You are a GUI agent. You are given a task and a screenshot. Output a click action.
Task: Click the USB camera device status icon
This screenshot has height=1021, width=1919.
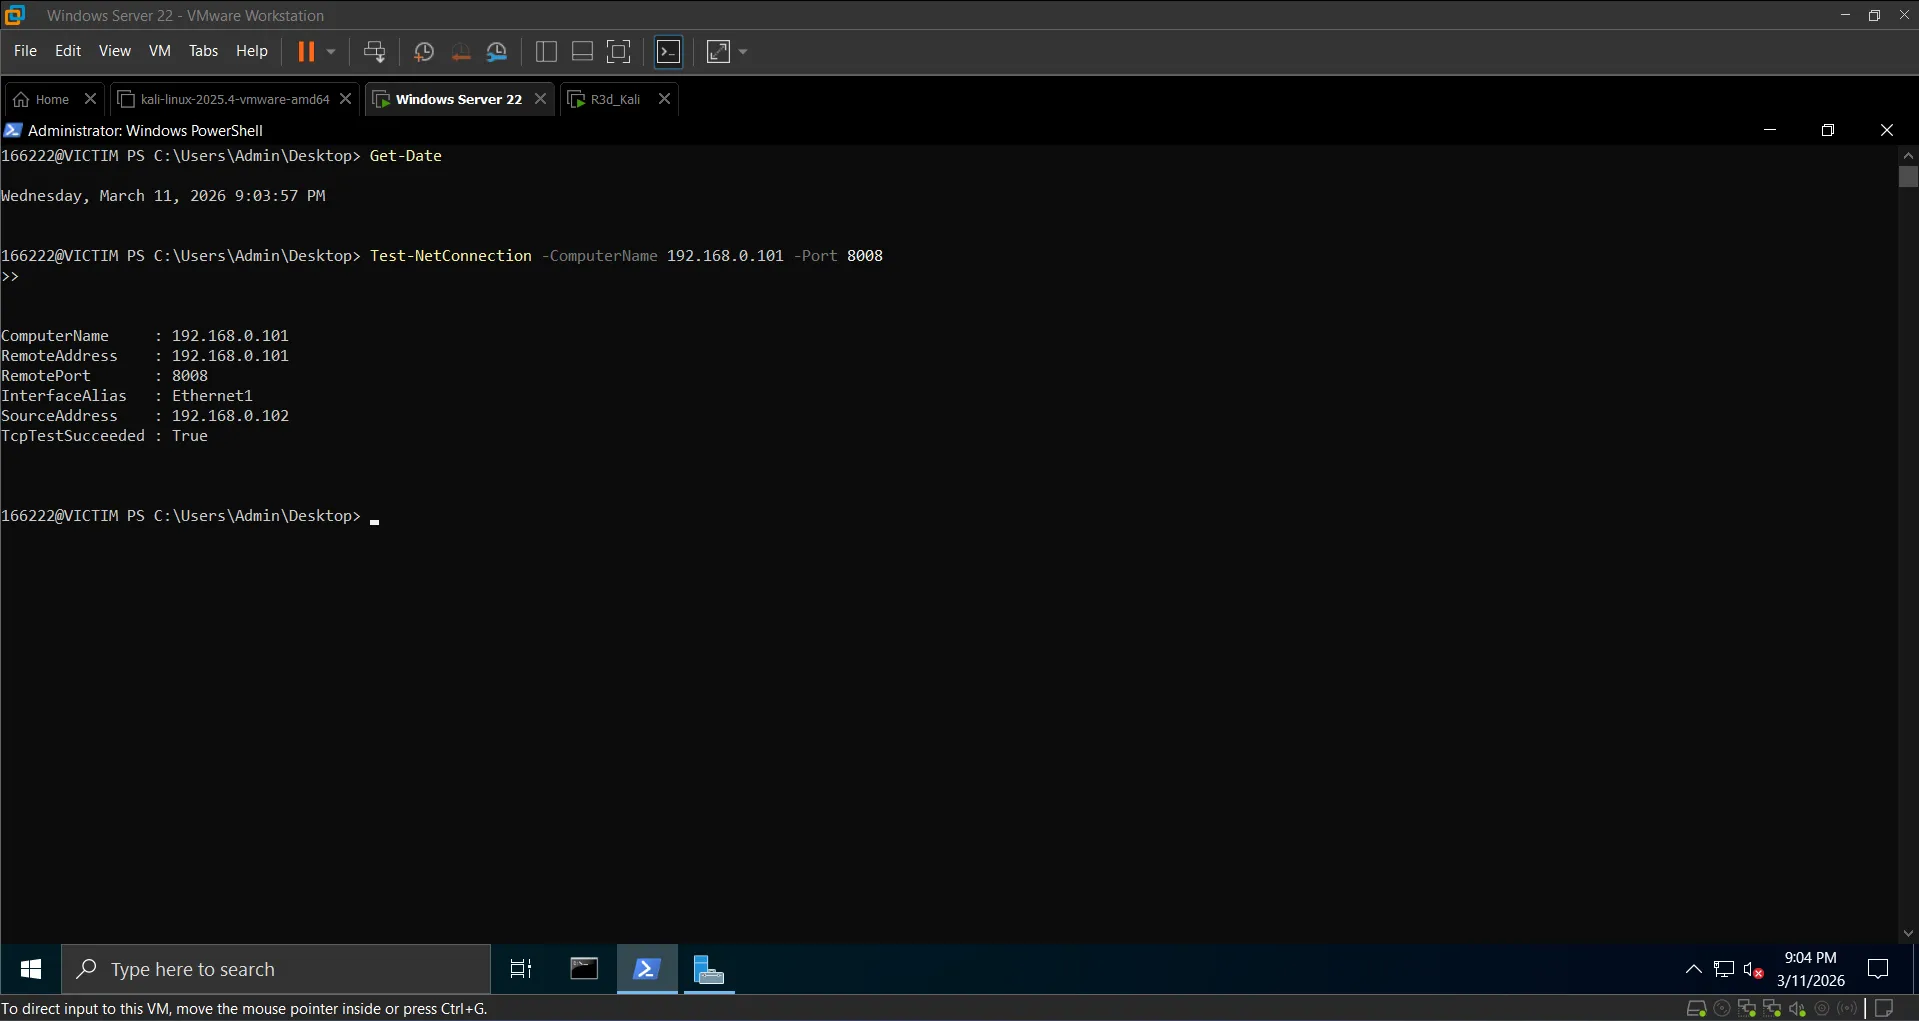pyautogui.click(x=1822, y=1008)
